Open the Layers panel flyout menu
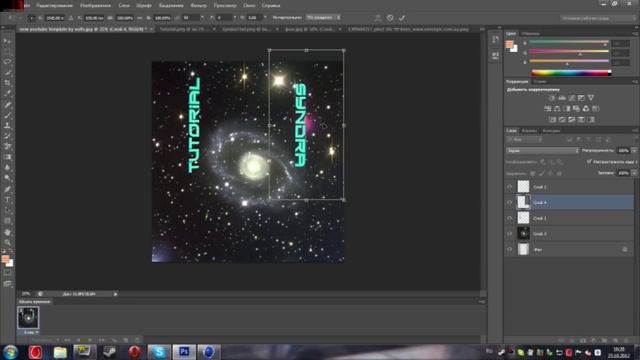This screenshot has width=640, height=360. click(635, 131)
